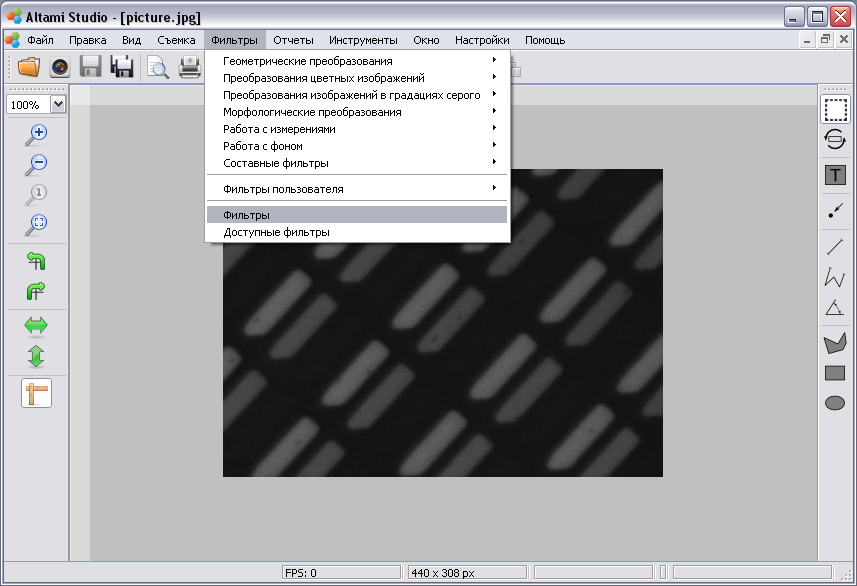This screenshot has height=586, width=857.
Task: Expand Преобразования цветных изображений submenu
Action: tap(357, 78)
